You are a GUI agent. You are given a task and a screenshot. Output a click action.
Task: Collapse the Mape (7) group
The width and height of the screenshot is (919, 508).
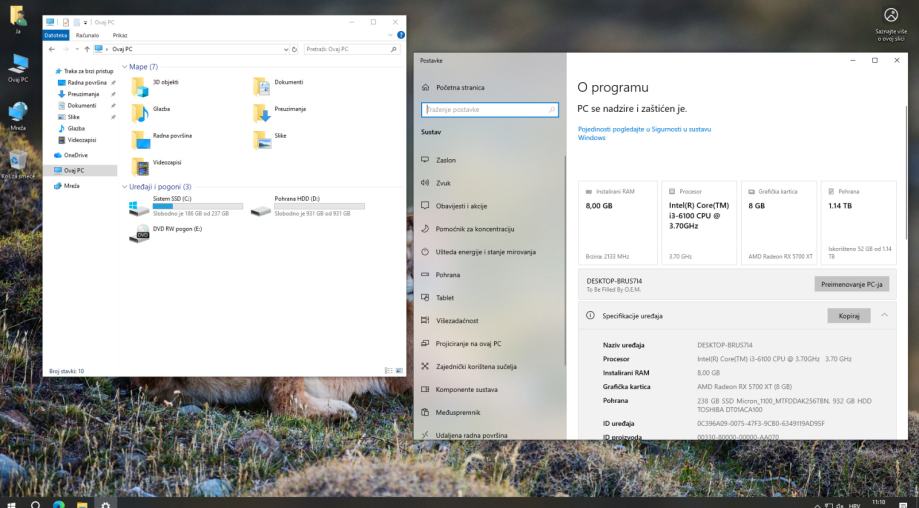tap(124, 67)
